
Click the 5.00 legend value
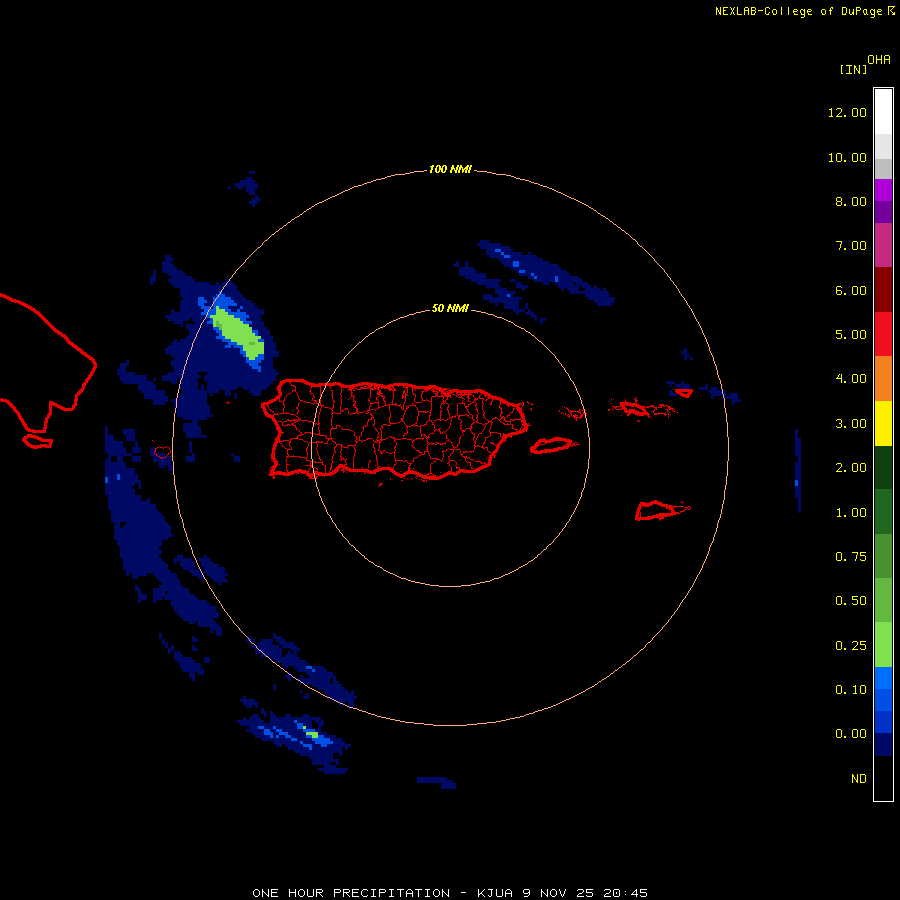click(x=850, y=335)
